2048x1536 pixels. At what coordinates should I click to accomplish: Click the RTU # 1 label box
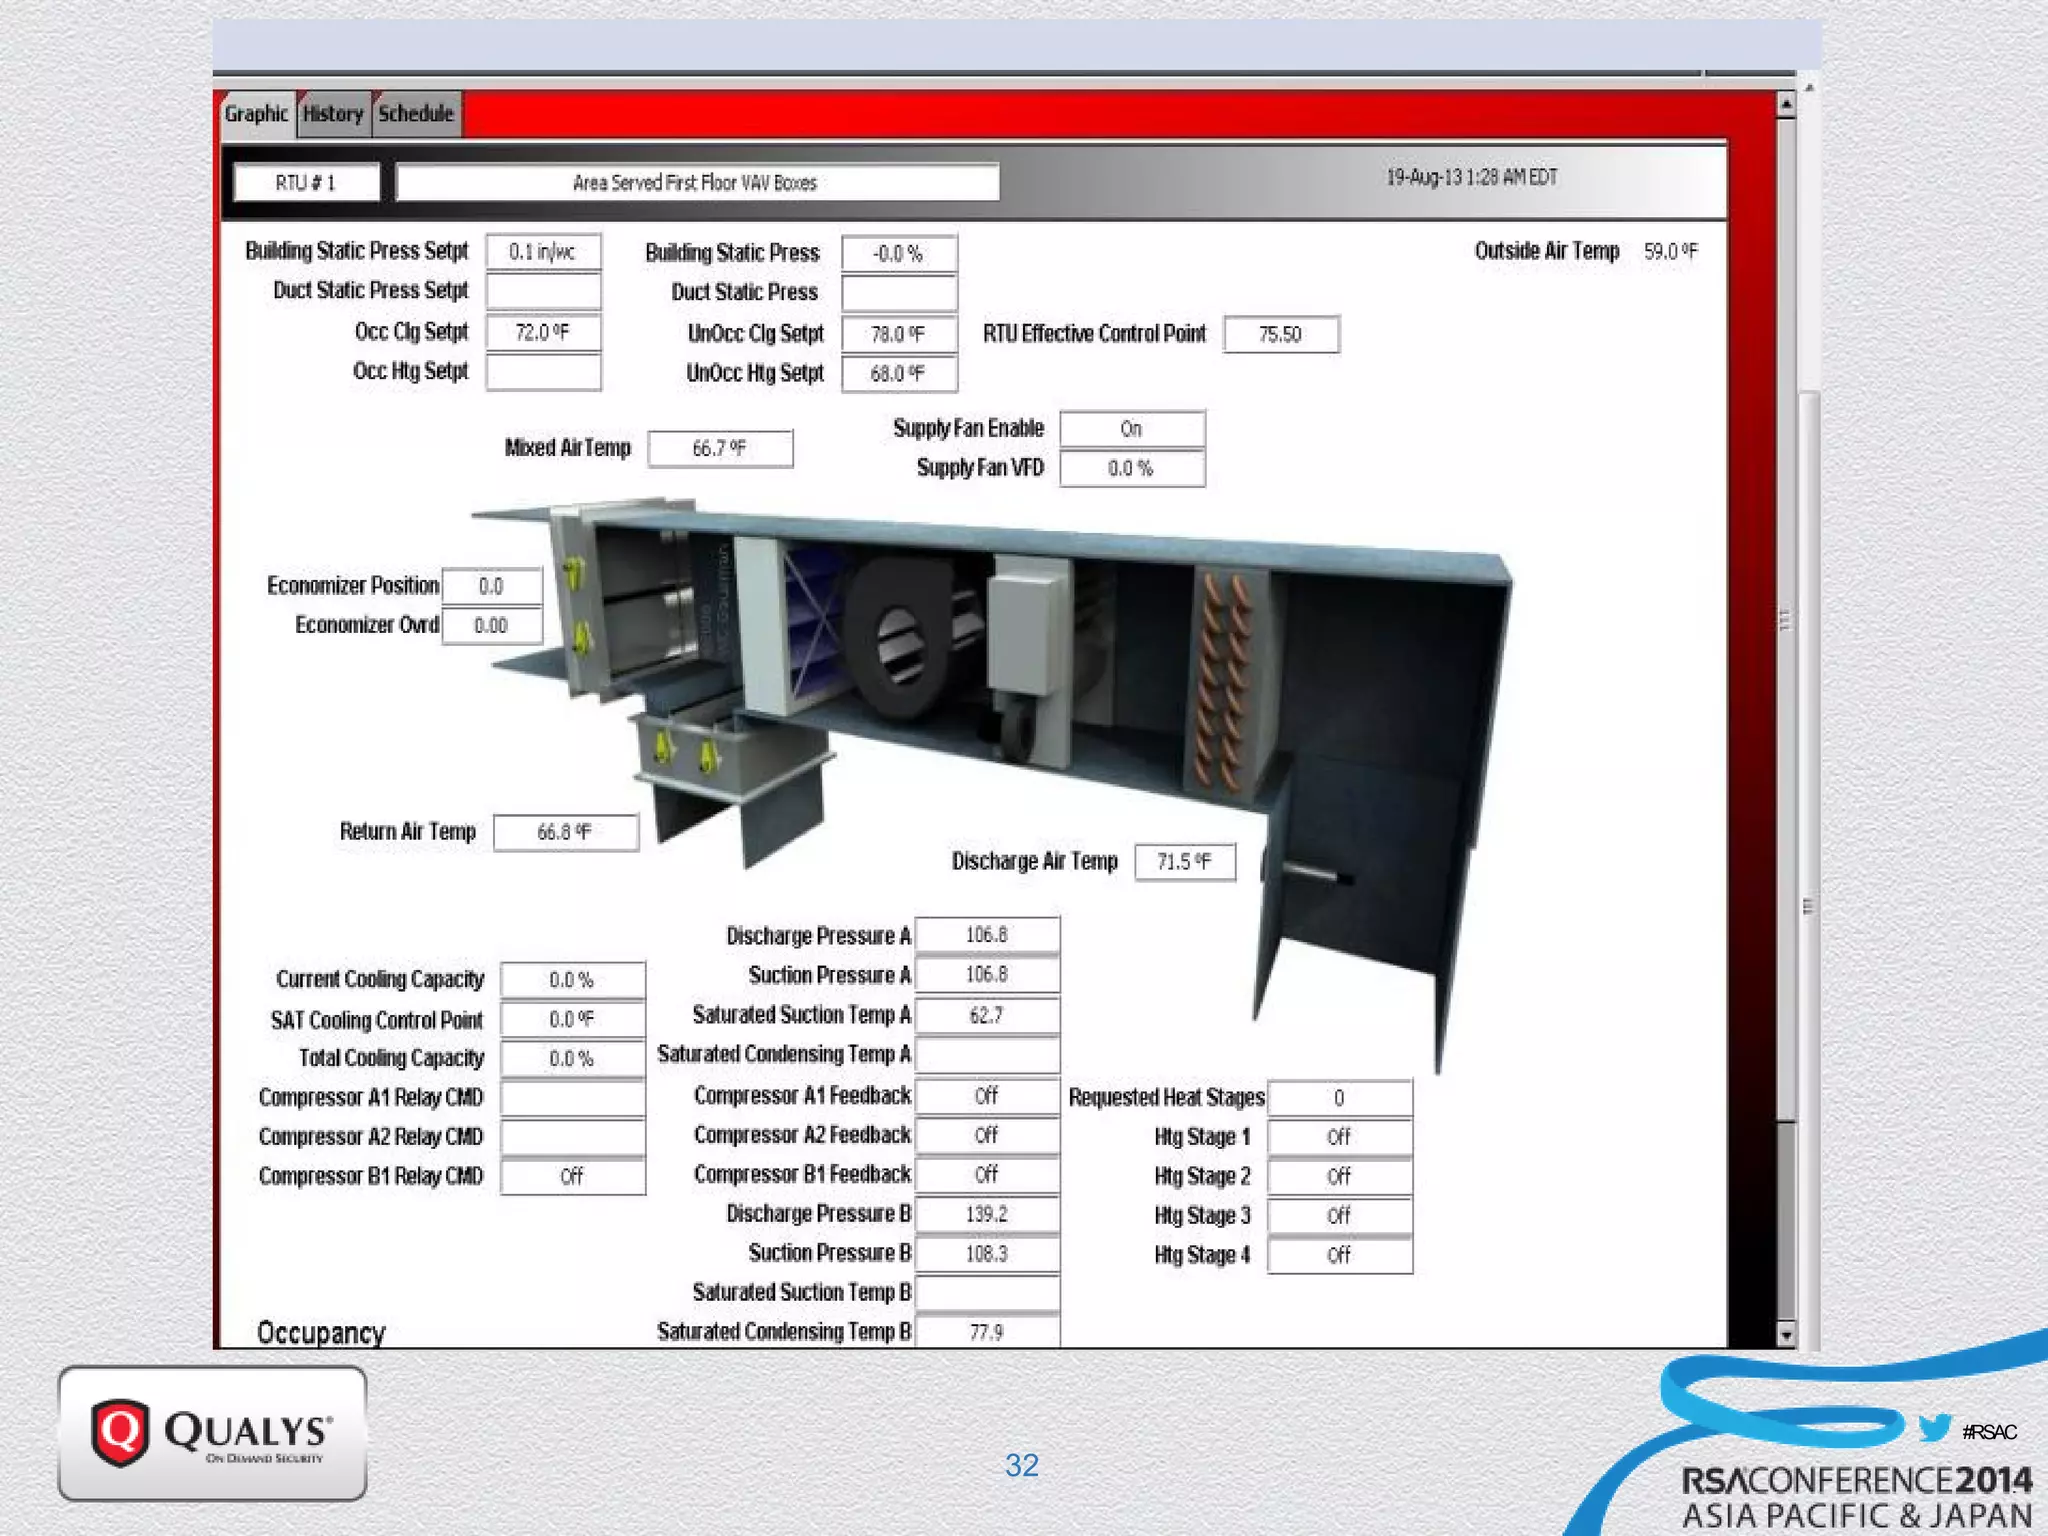(x=306, y=183)
